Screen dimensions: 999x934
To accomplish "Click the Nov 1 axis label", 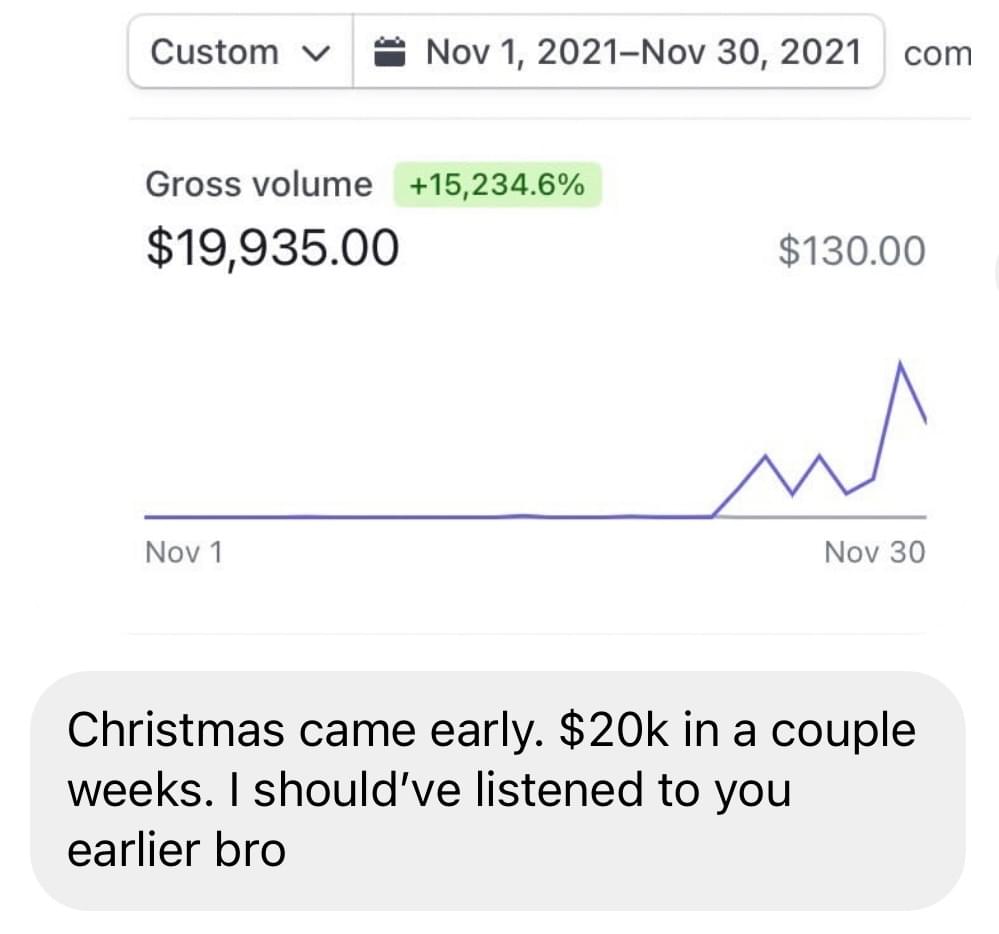I will tap(184, 551).
